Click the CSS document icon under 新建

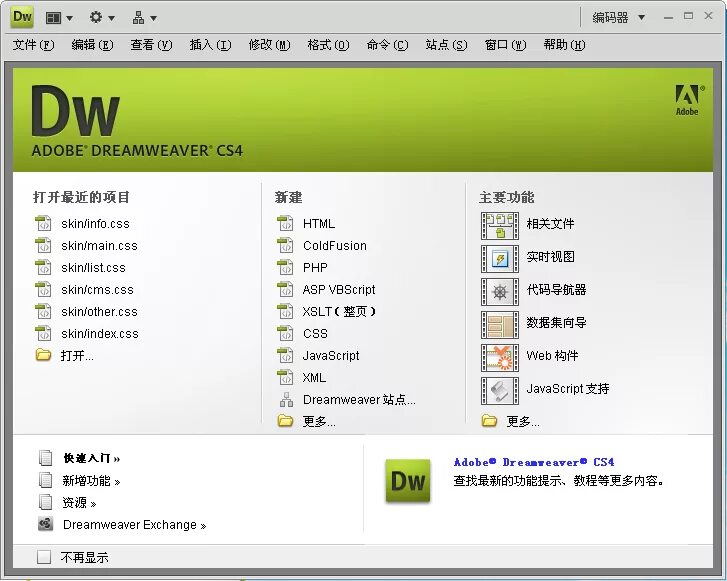285,333
